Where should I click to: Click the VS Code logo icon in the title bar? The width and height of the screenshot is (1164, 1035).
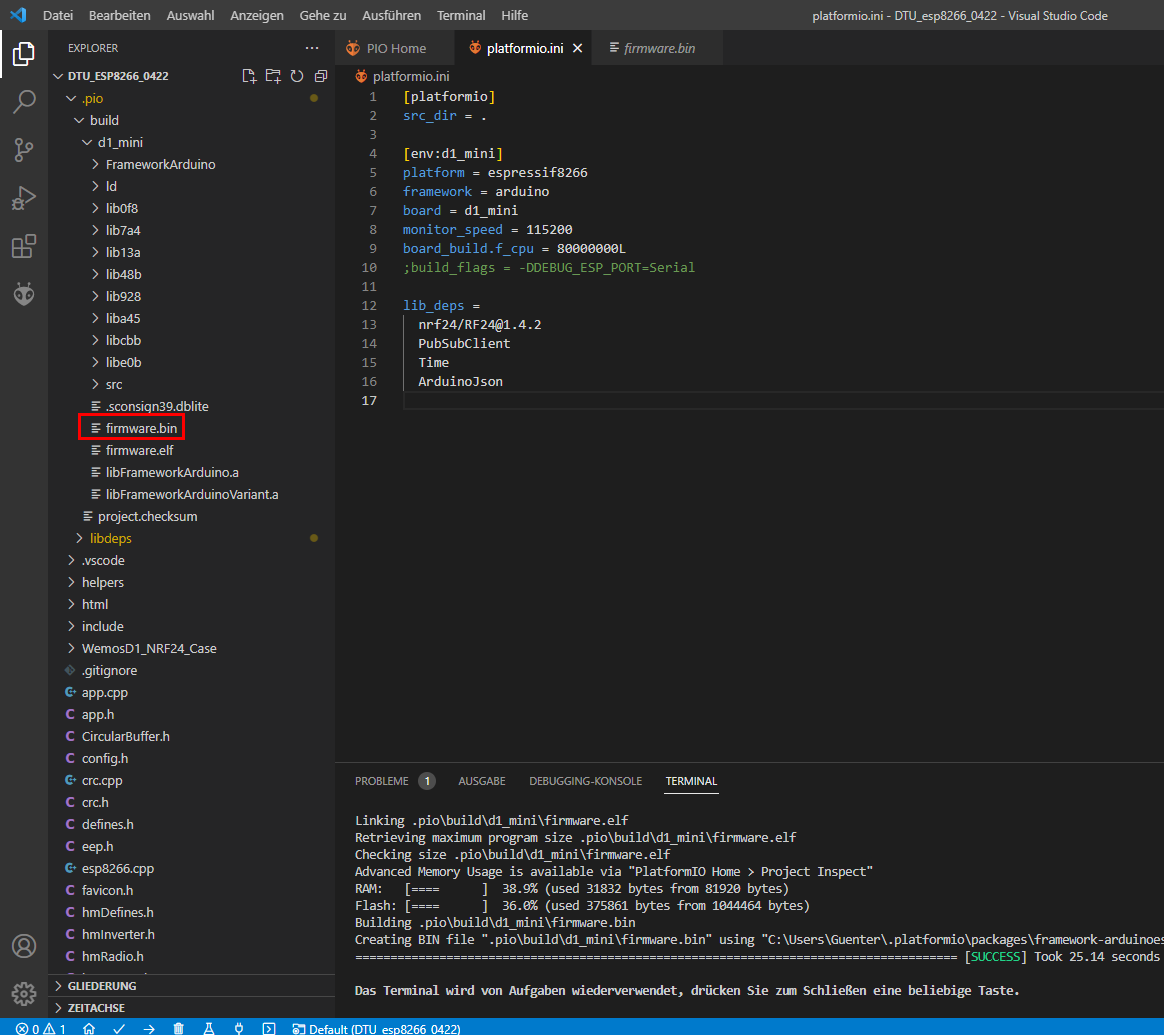point(18,15)
